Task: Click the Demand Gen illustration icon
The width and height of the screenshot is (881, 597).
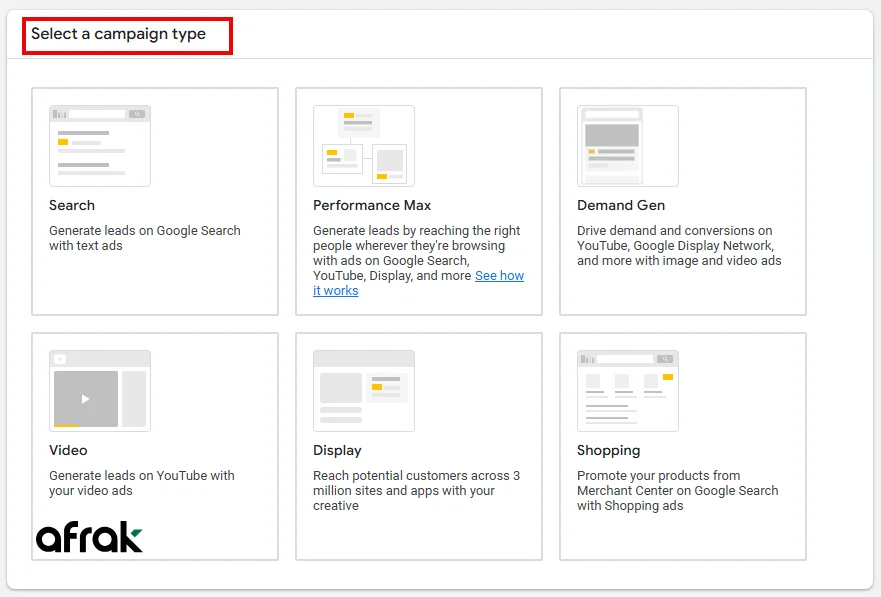Action: (627, 146)
